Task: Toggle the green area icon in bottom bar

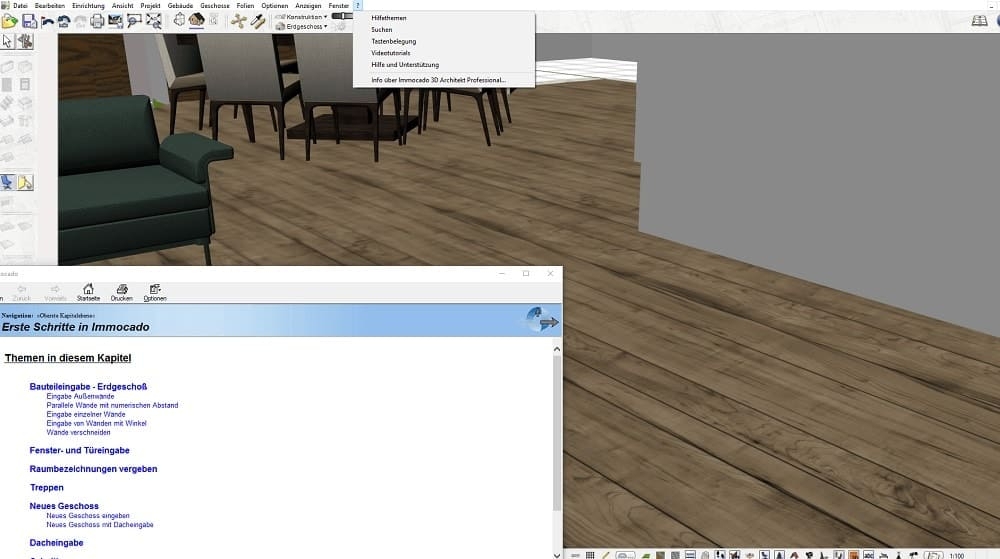Action: pos(645,555)
